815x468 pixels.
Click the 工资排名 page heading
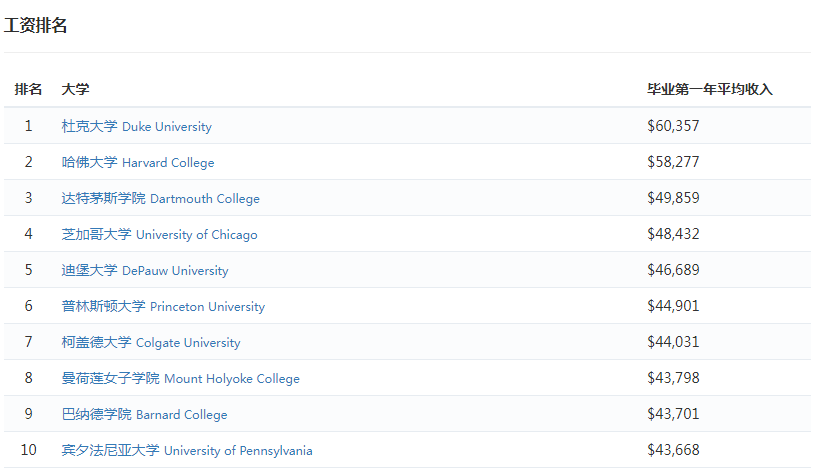tap(36, 26)
